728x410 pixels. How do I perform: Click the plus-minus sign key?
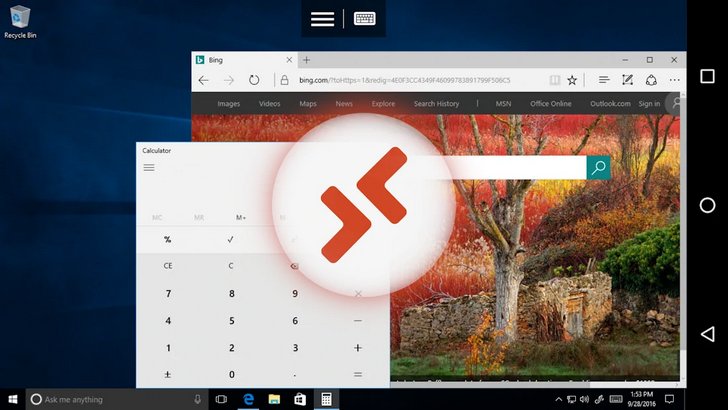(x=168, y=374)
